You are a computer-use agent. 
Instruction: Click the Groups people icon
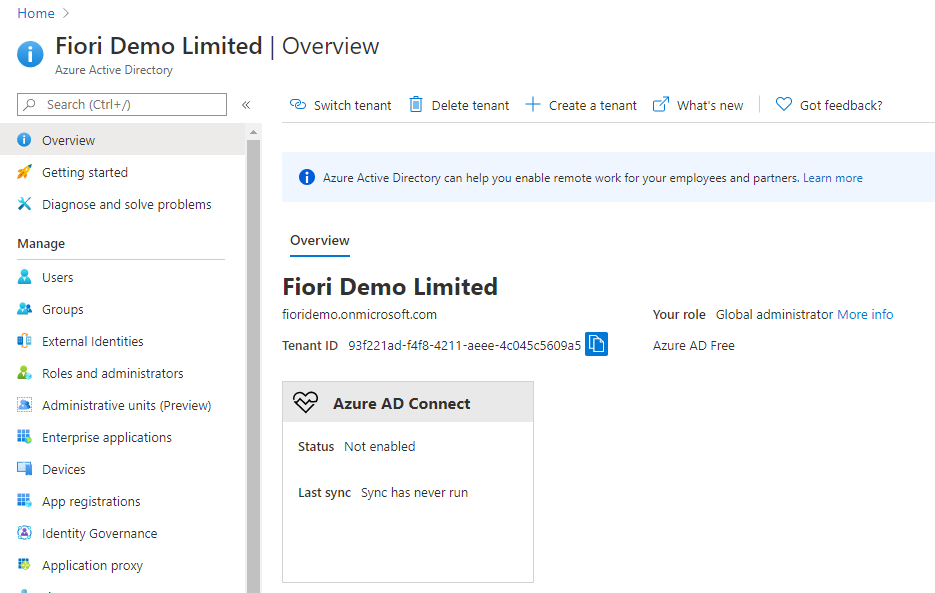[x=24, y=309]
